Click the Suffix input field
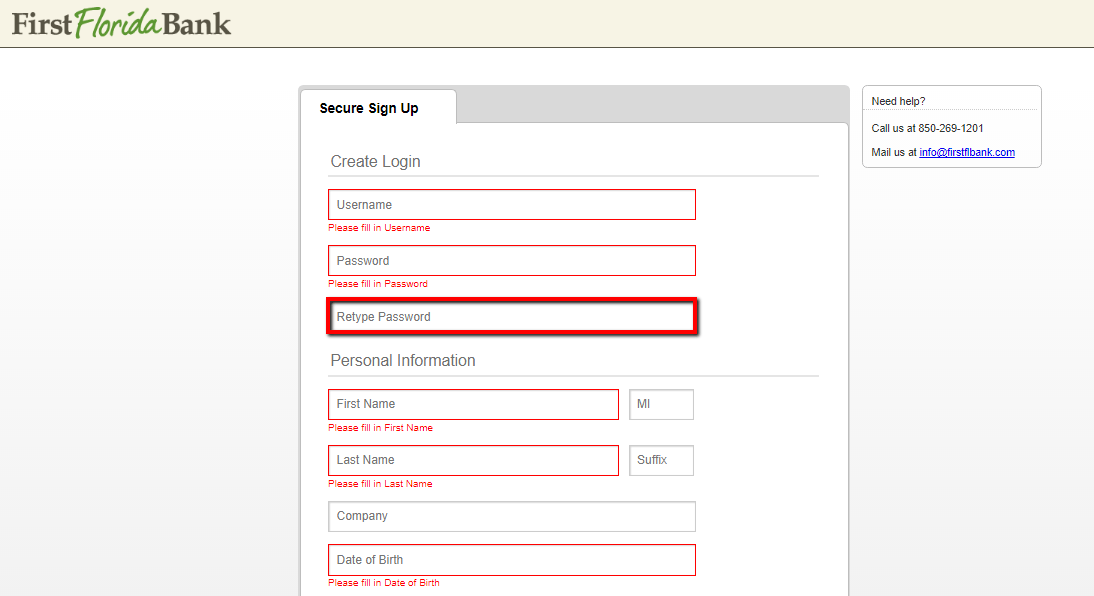Image resolution: width=1094 pixels, height=596 pixels. tap(660, 460)
